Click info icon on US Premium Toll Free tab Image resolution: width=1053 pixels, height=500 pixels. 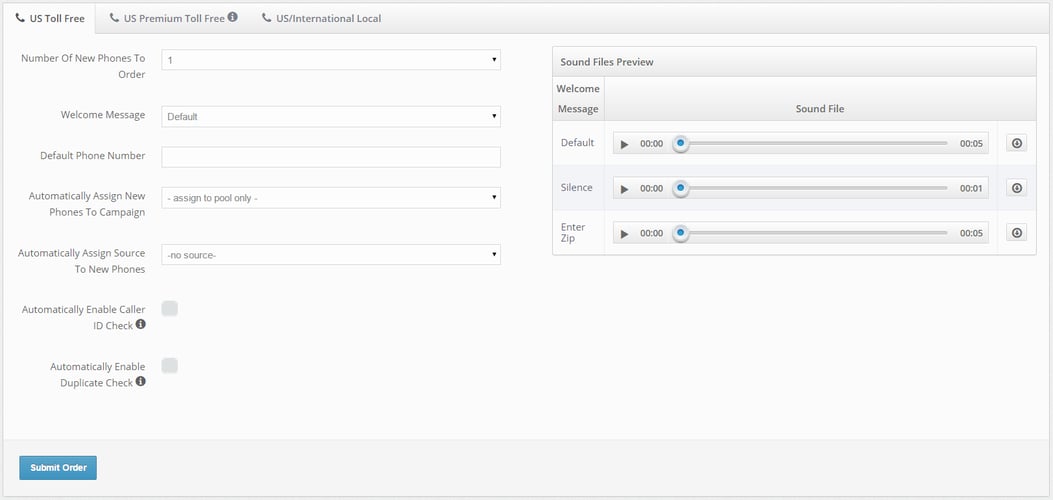click(233, 17)
